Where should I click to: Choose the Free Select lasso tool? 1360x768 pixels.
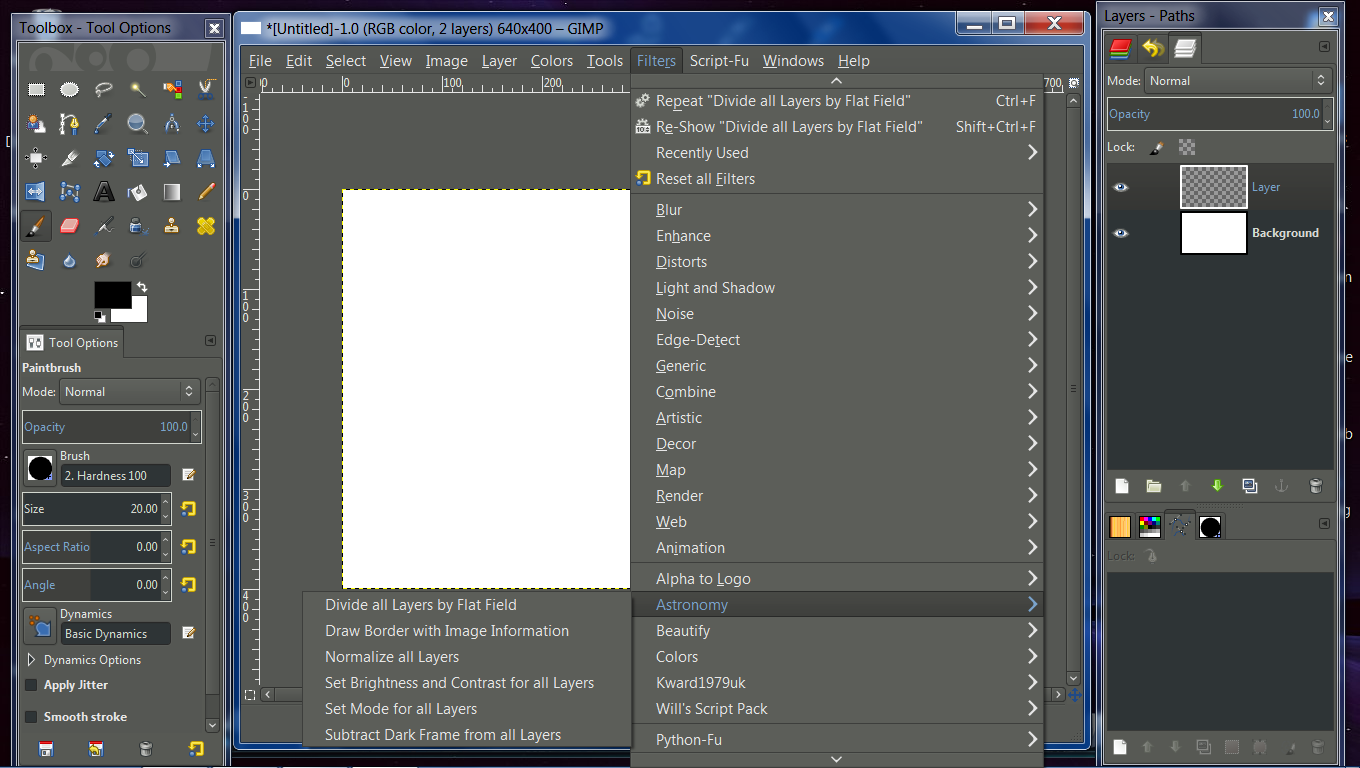pos(104,90)
